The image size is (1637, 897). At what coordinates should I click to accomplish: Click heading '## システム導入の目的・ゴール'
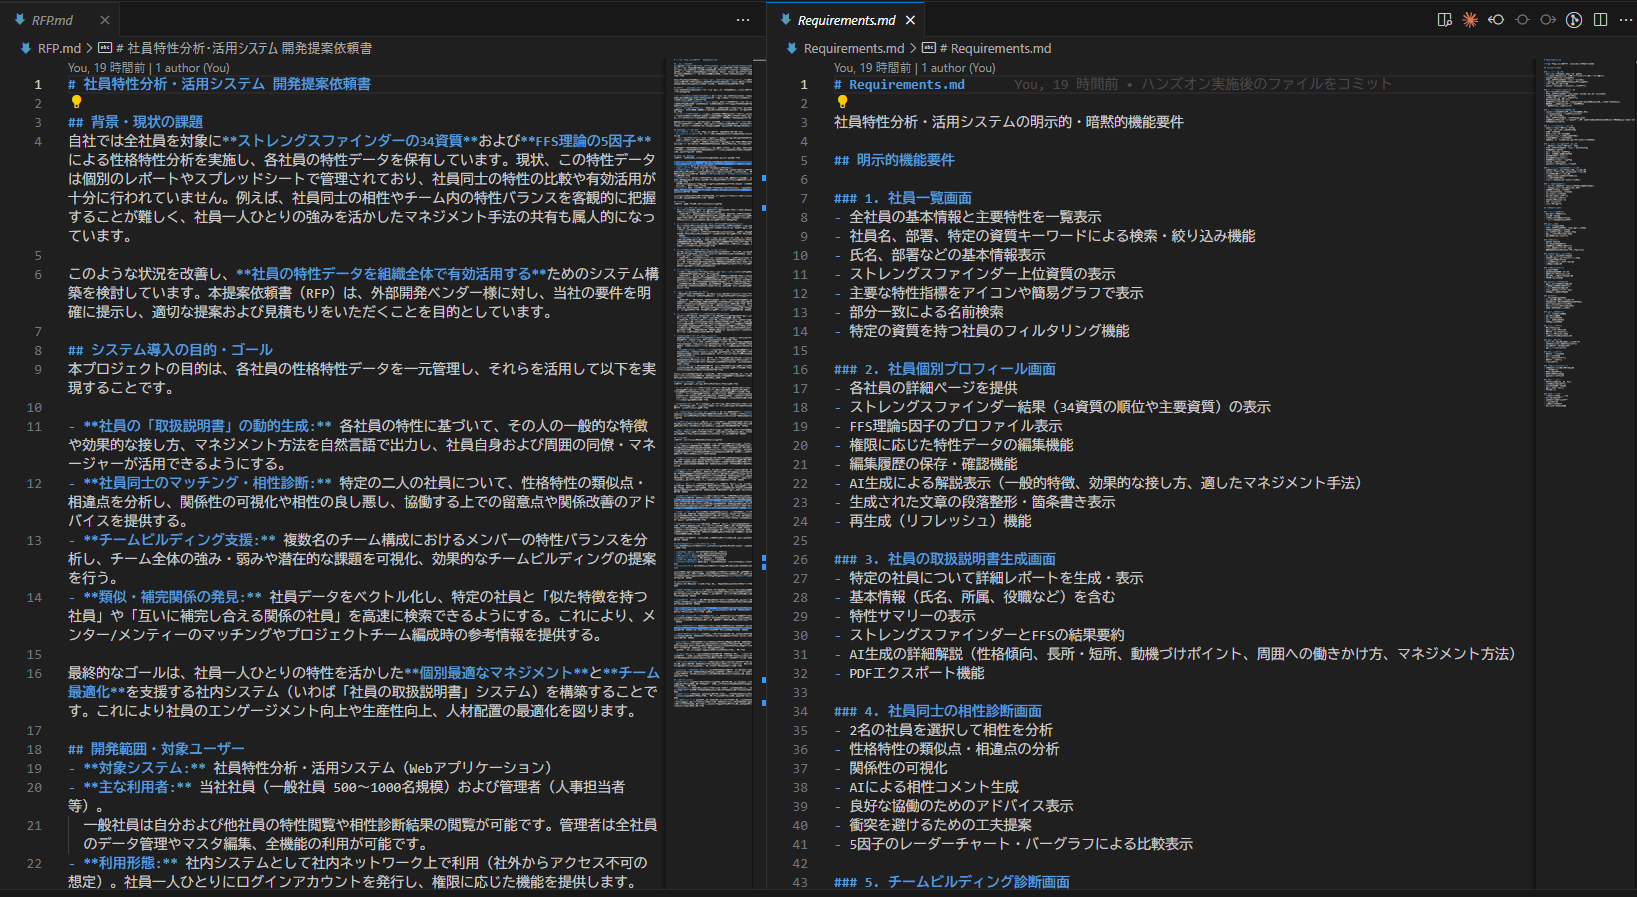pos(170,350)
